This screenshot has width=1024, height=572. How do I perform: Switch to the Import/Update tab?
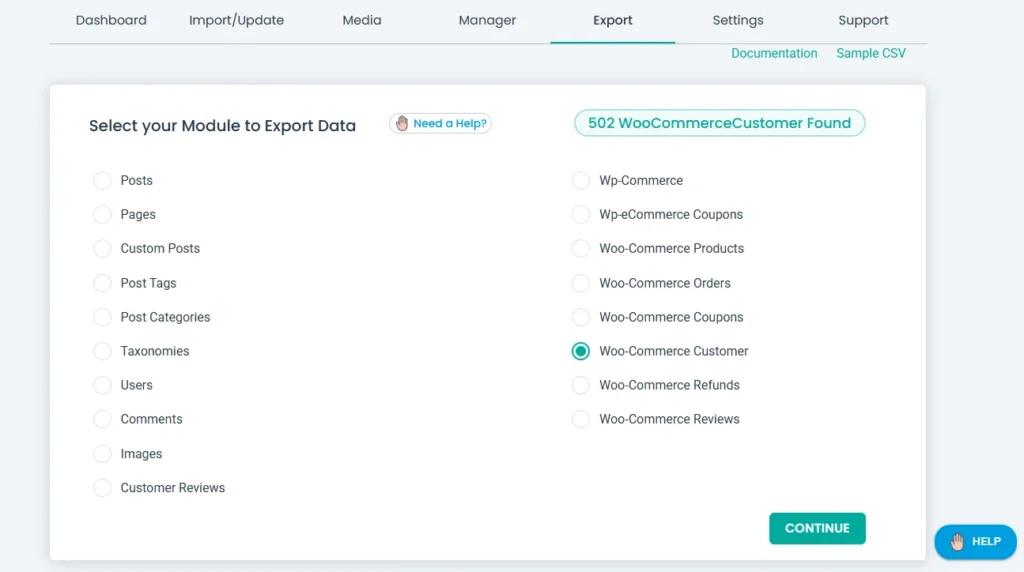coord(236,20)
